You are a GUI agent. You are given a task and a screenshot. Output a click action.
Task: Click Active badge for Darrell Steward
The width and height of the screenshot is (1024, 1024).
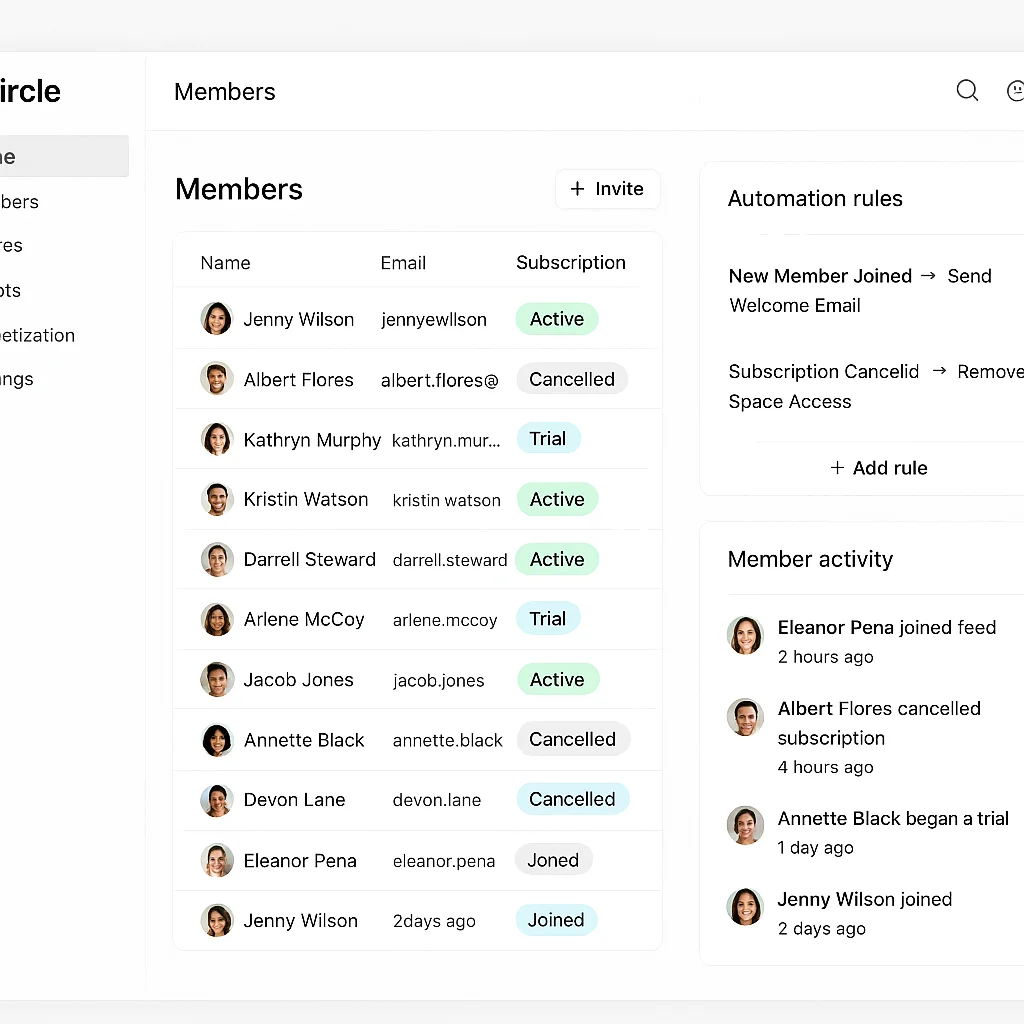pos(556,559)
